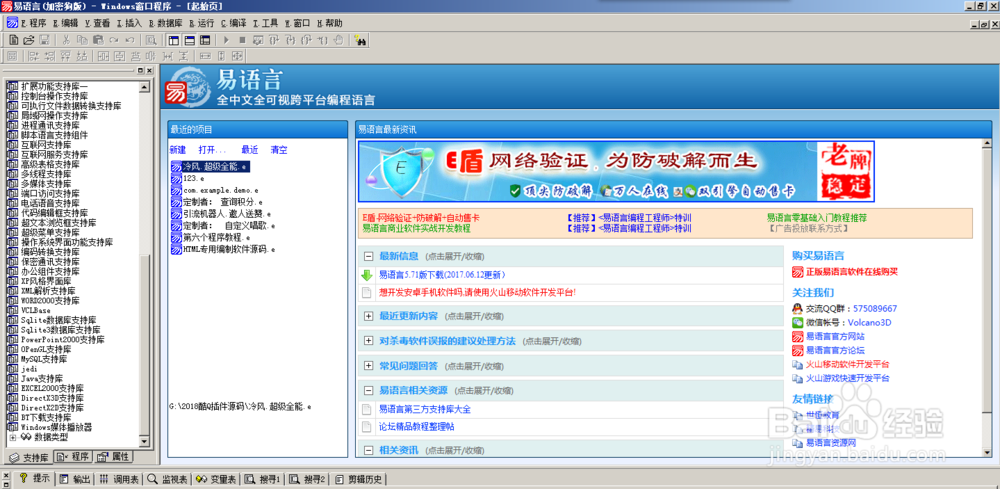
Task: Open the 编译 menu
Action: pos(233,23)
